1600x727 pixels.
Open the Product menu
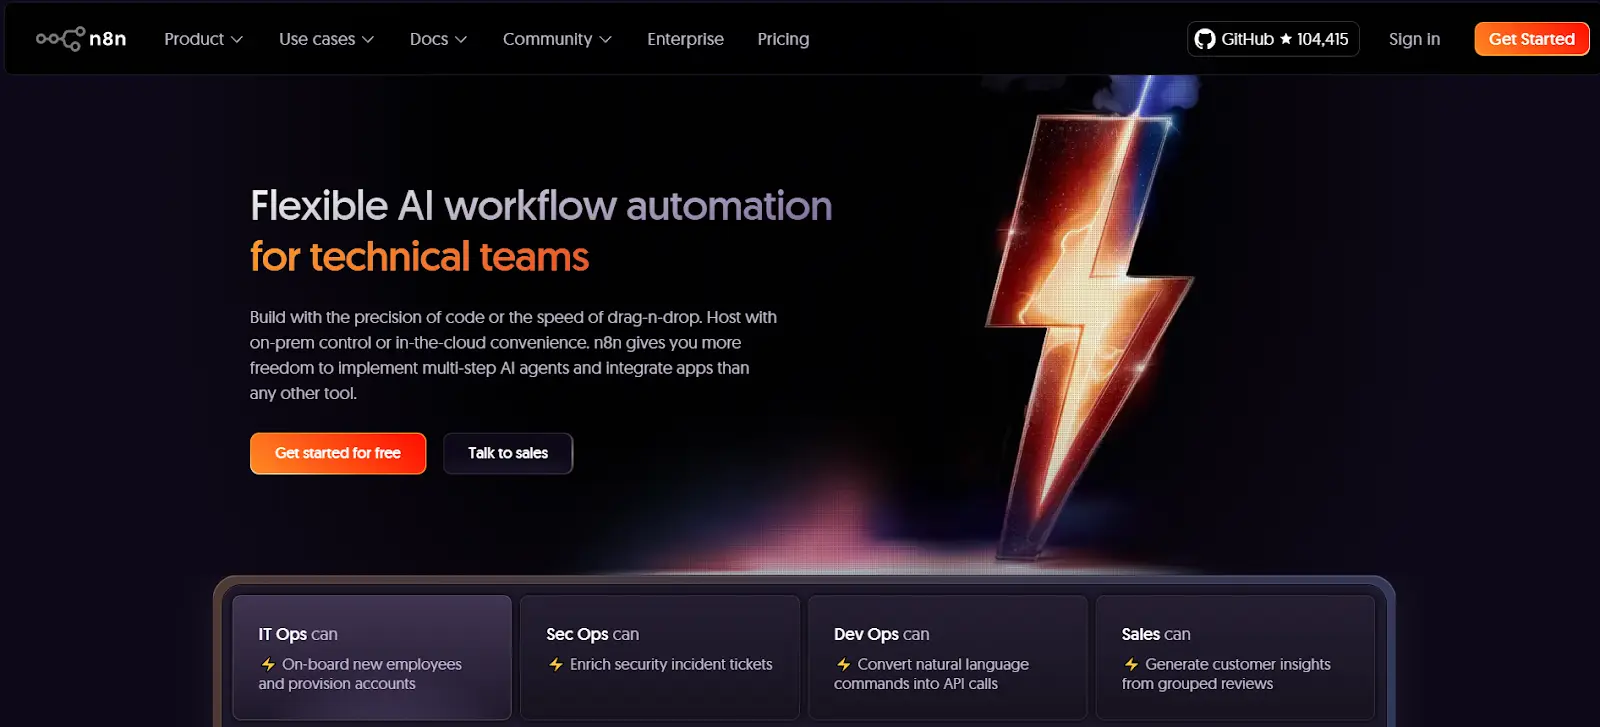coord(204,39)
